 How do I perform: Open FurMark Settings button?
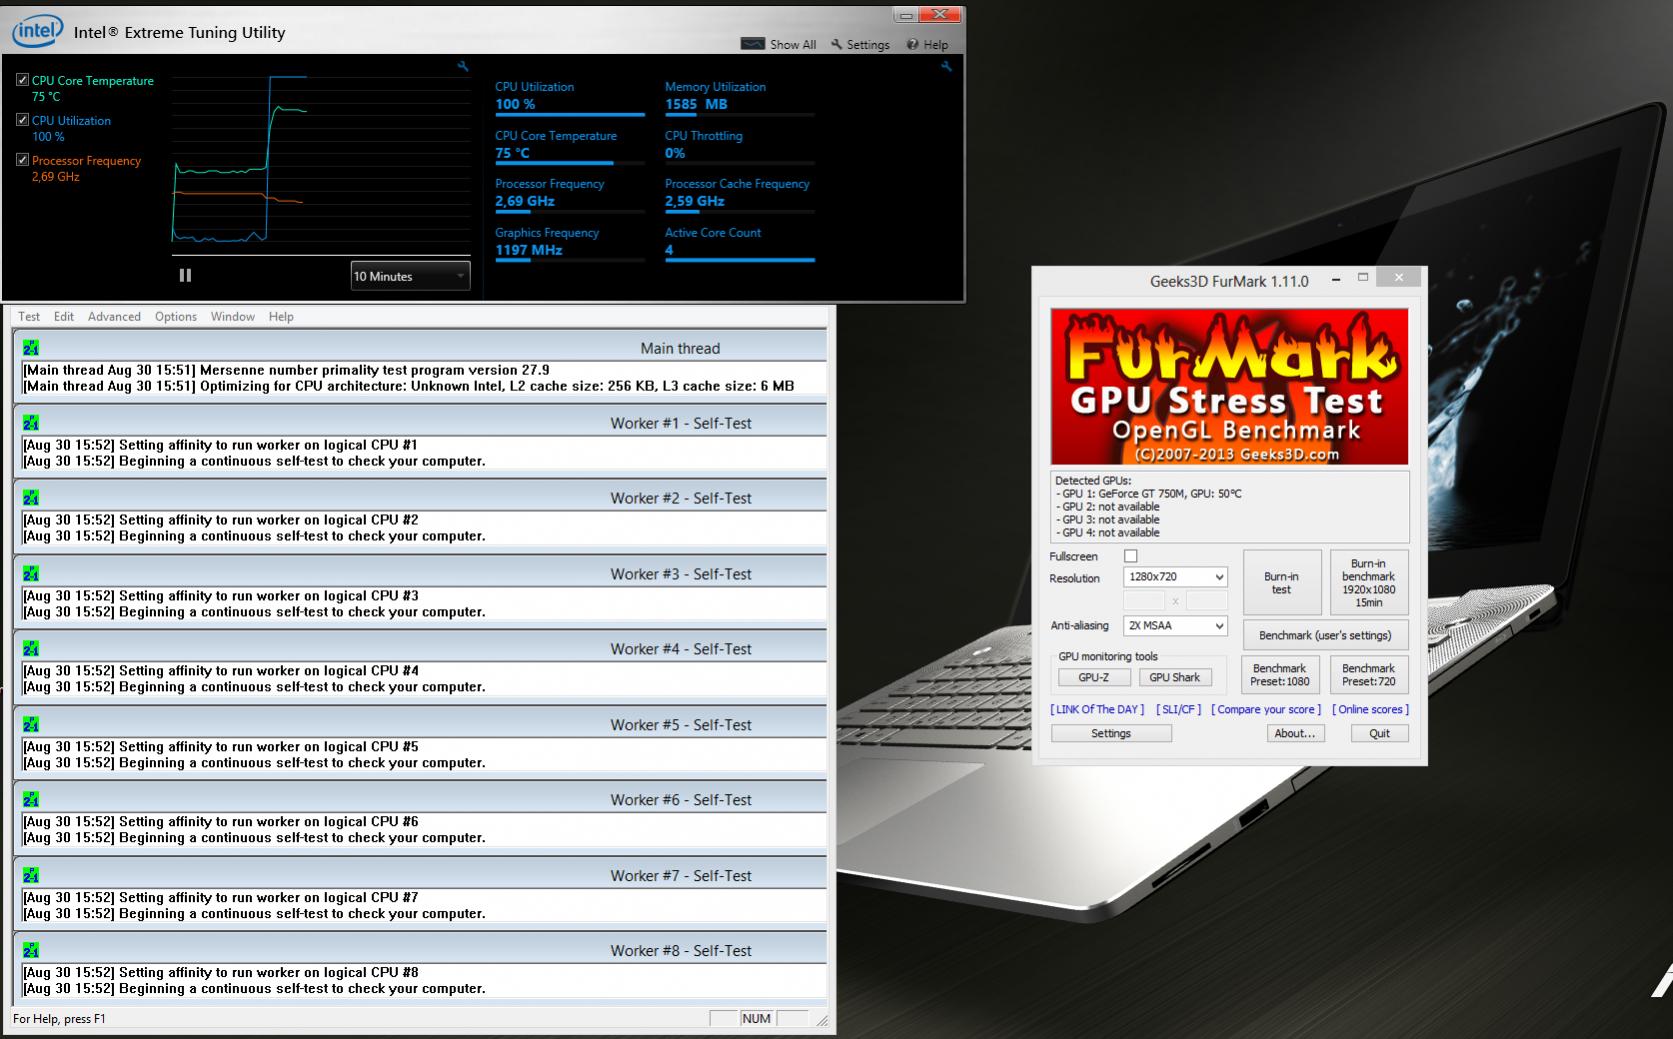click(x=1111, y=733)
